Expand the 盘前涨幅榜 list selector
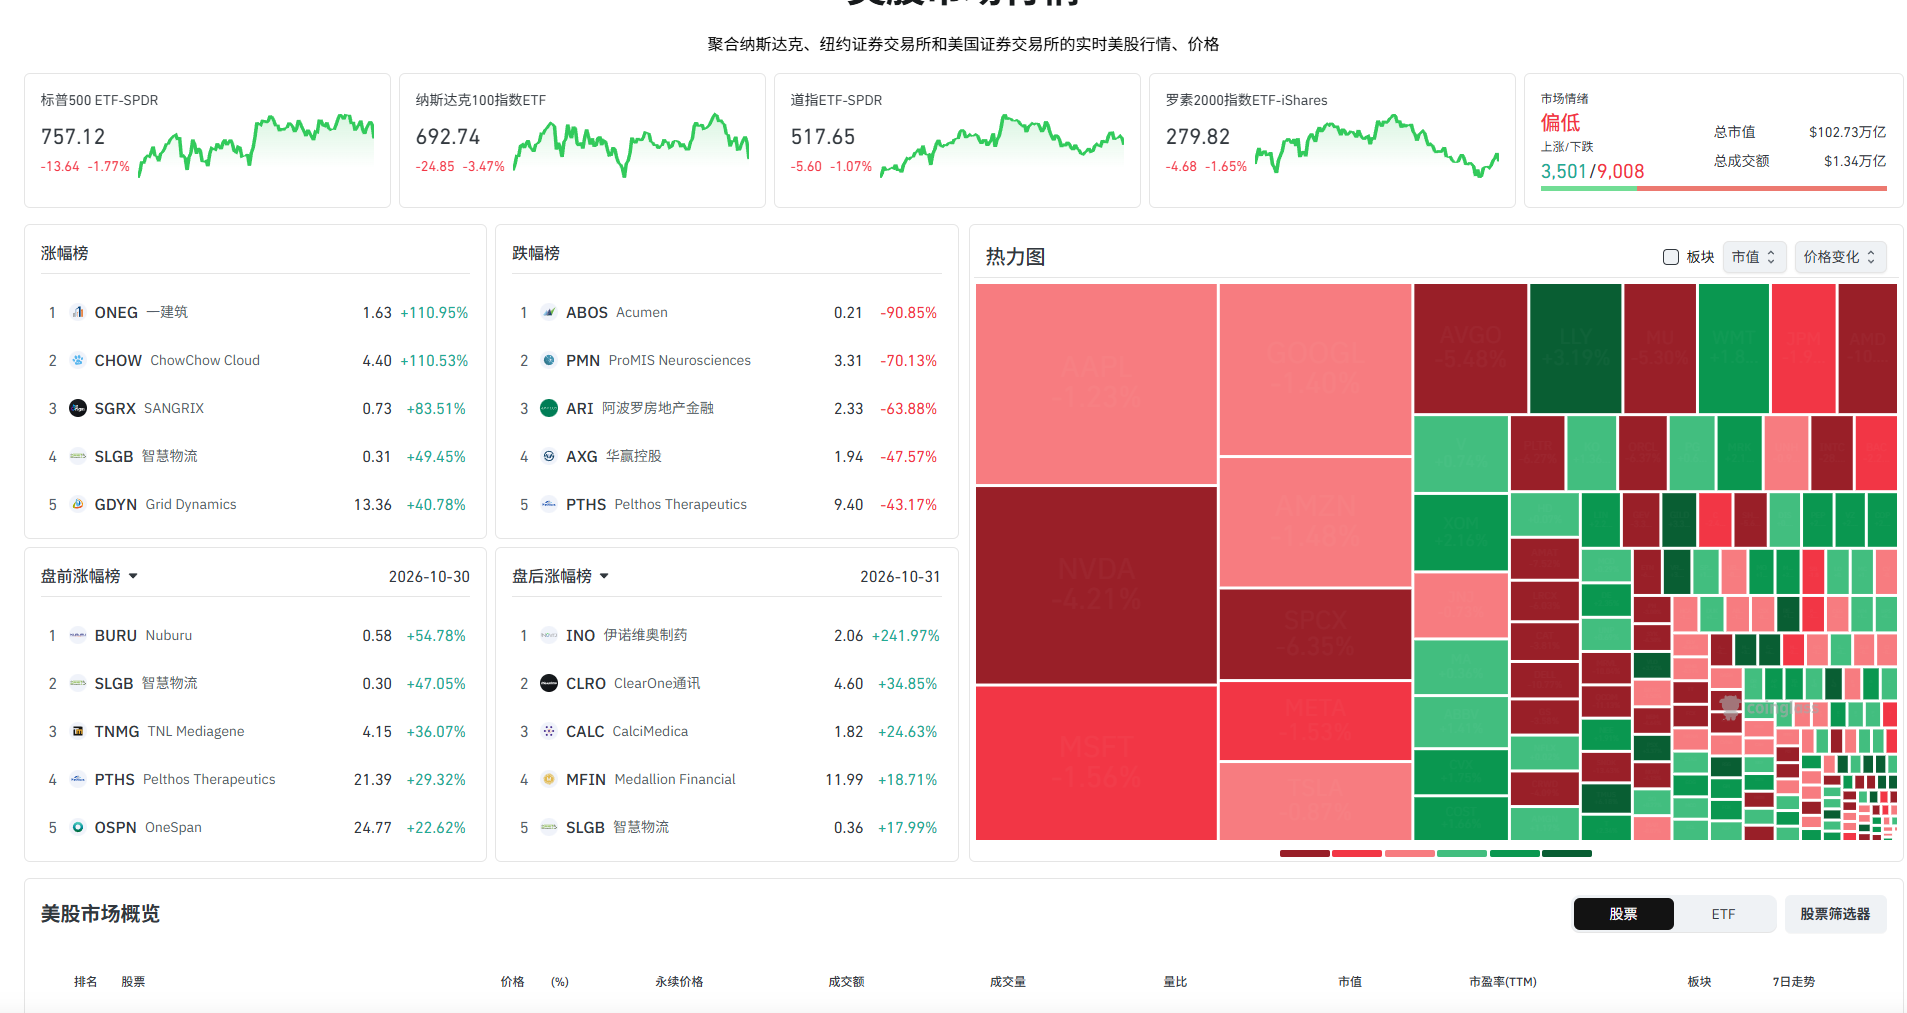1907x1013 pixels. coord(89,576)
